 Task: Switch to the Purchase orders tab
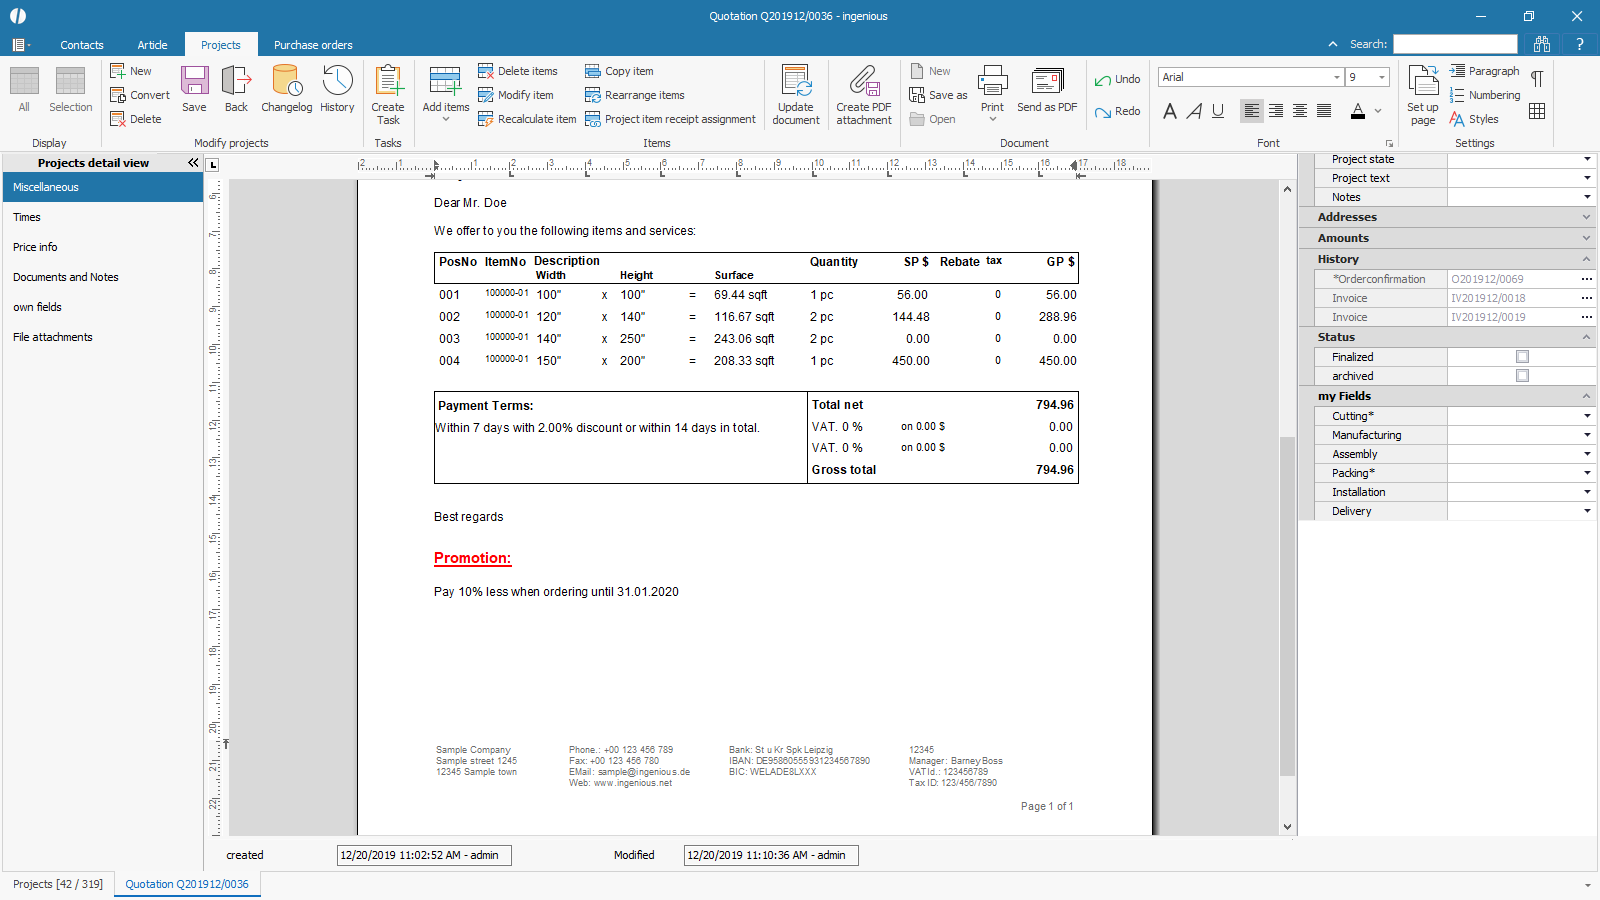[x=313, y=45]
